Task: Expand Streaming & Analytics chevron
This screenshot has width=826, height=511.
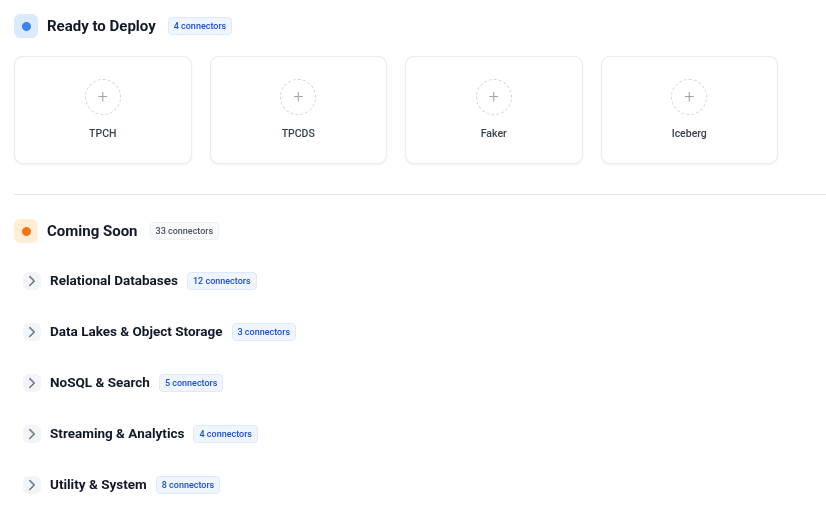Action: pyautogui.click(x=32, y=434)
